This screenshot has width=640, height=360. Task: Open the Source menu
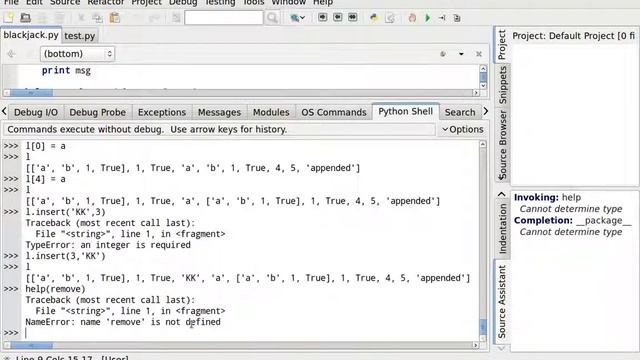coord(65,2)
